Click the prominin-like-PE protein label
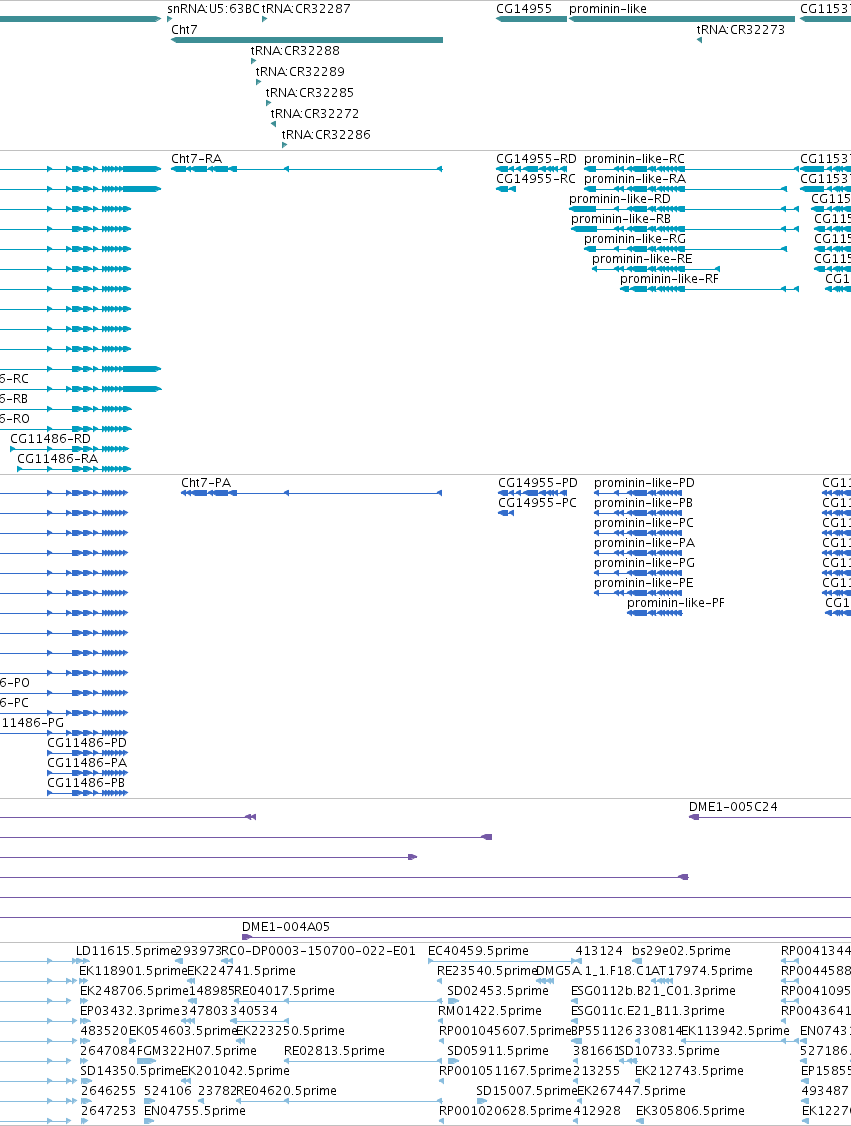The height and width of the screenshot is (1126, 851). click(643, 582)
